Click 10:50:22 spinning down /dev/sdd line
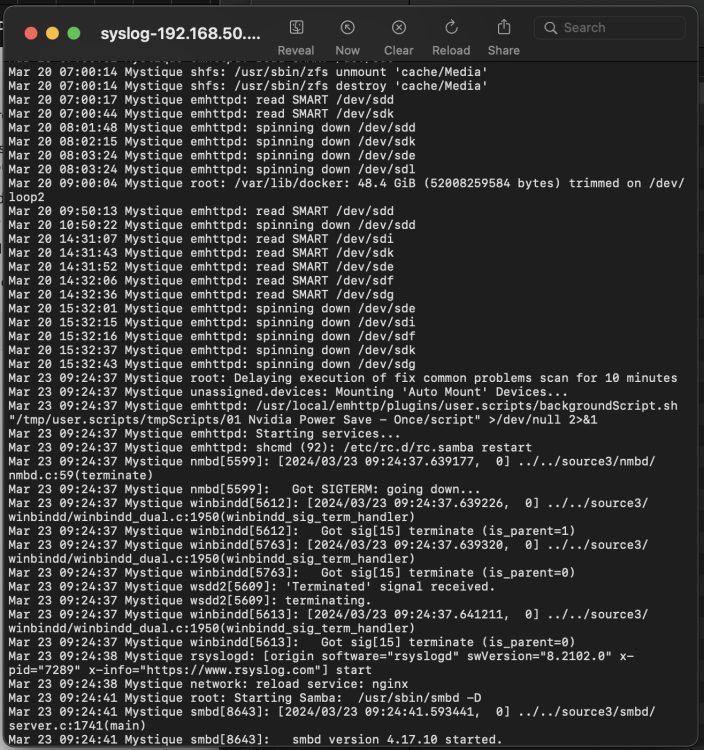The width and height of the screenshot is (704, 750). point(212,225)
